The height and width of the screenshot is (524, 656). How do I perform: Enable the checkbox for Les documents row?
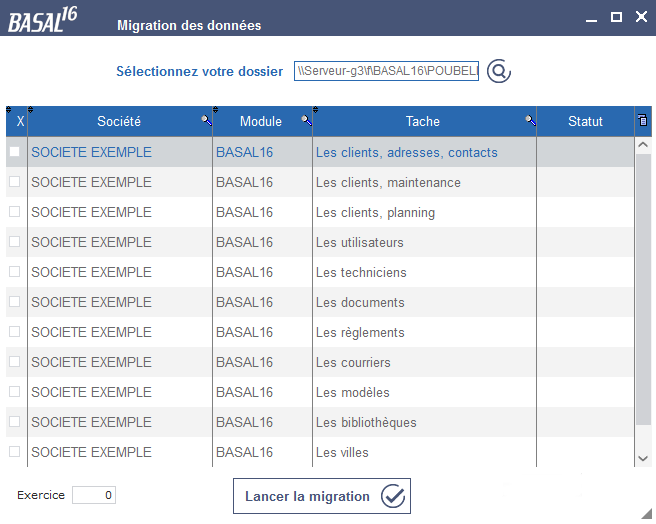click(15, 301)
